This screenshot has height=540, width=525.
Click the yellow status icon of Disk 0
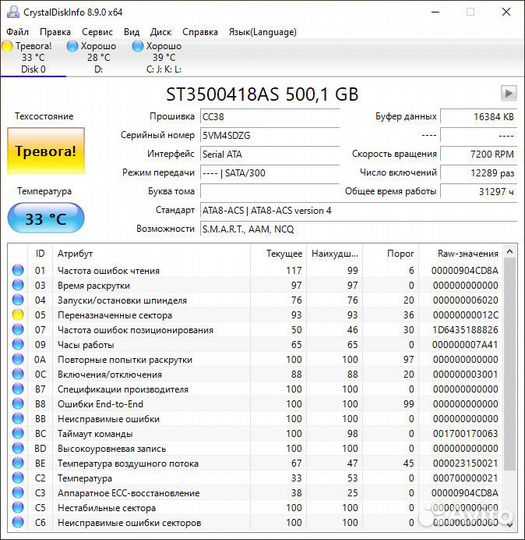coord(8,46)
